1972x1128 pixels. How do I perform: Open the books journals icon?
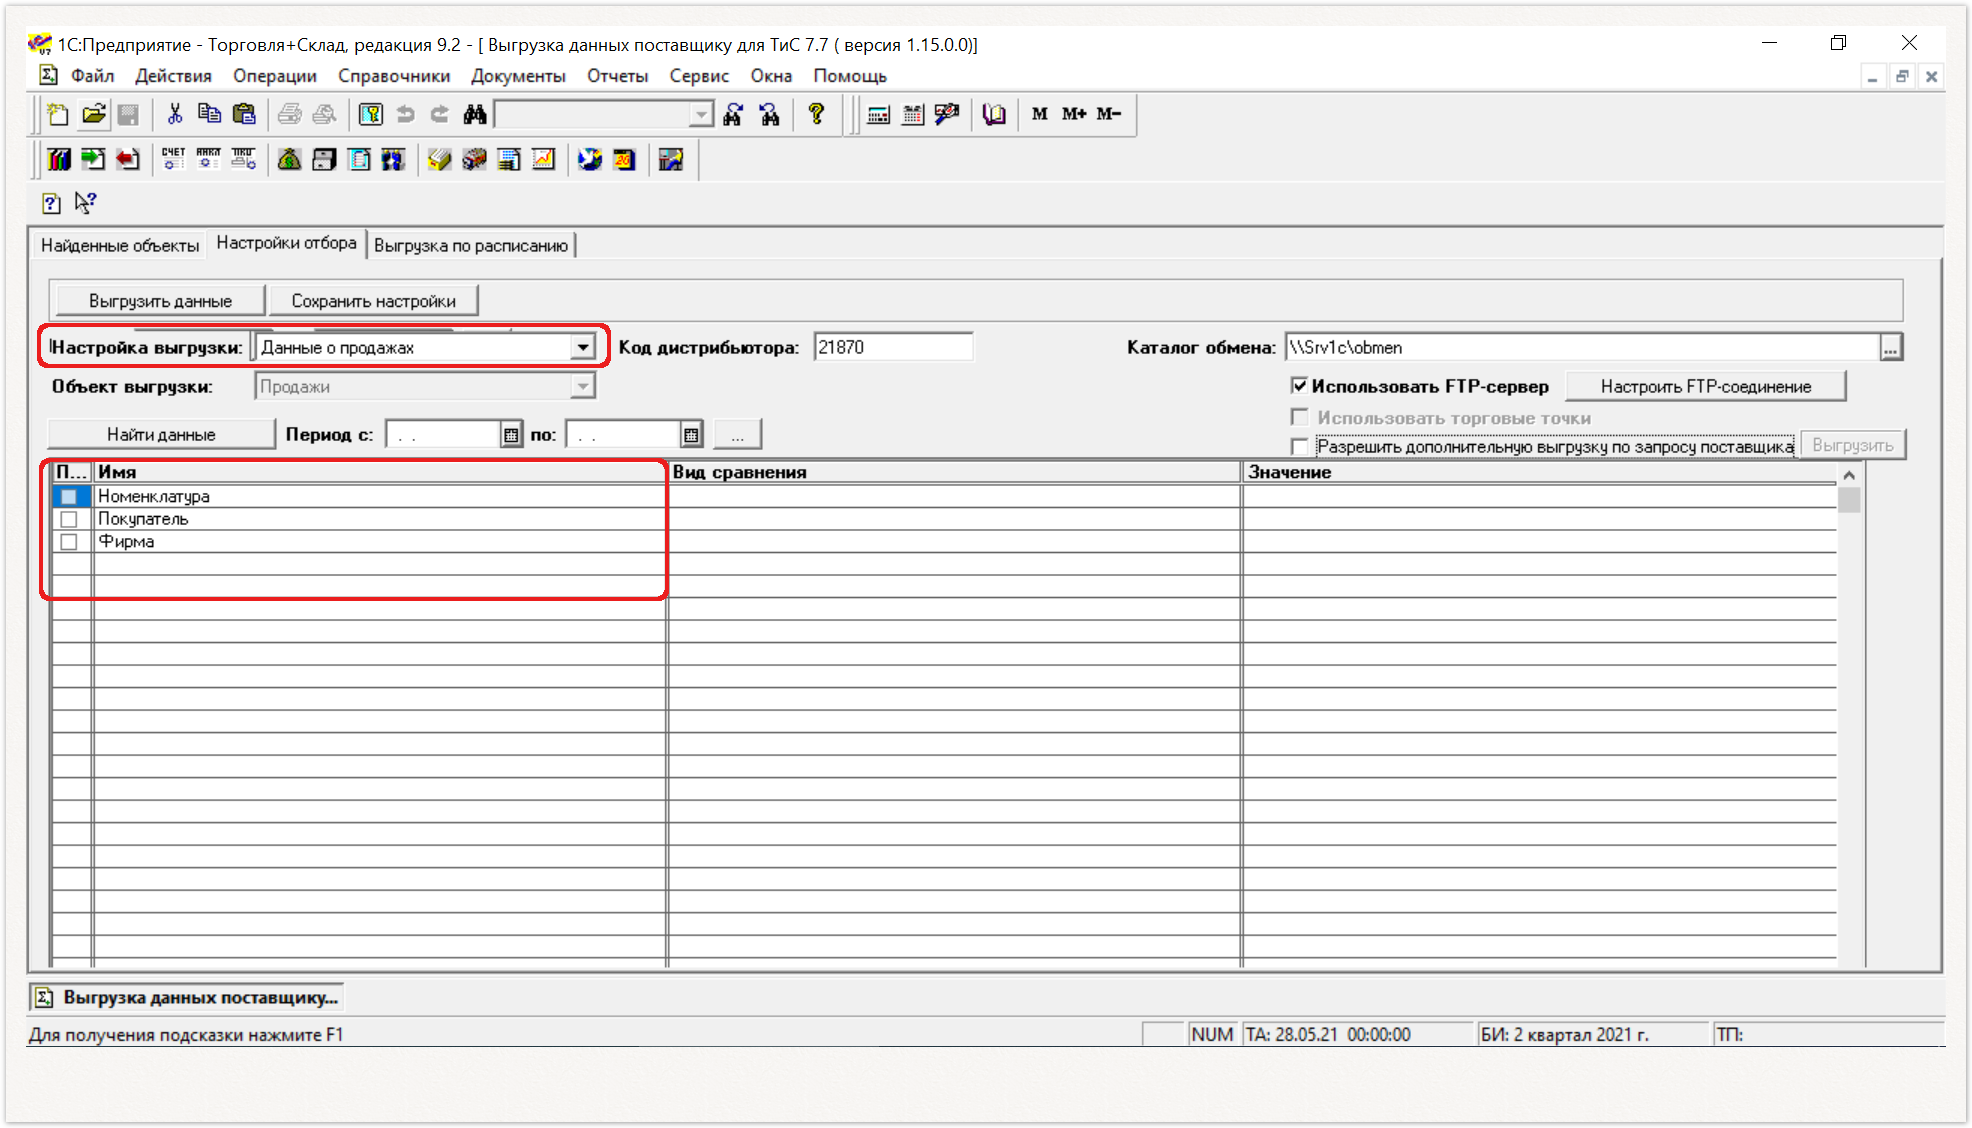pyautogui.click(x=59, y=159)
